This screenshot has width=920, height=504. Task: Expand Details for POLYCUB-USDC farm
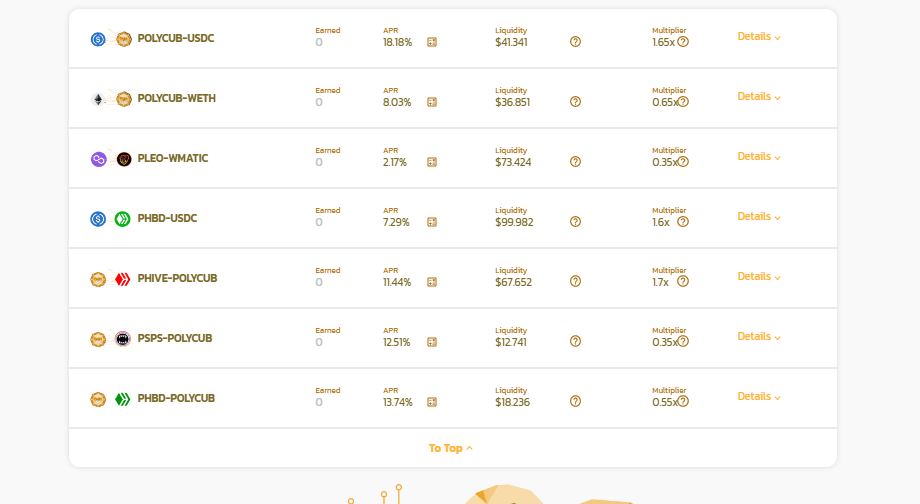[759, 36]
